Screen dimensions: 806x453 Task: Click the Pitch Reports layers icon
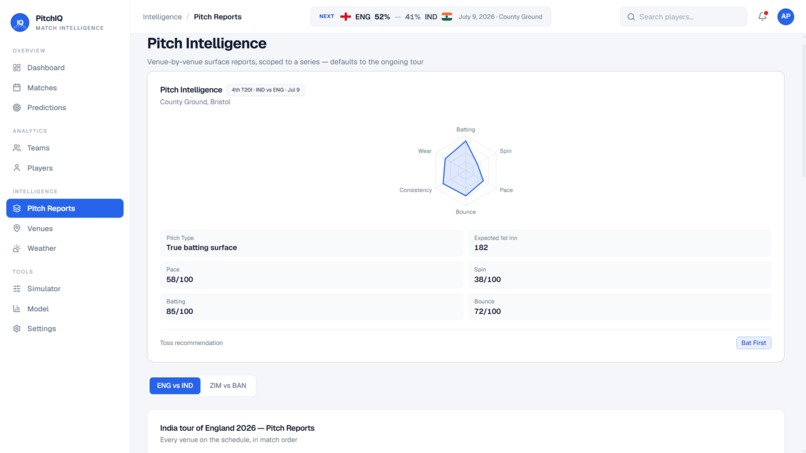point(16,208)
